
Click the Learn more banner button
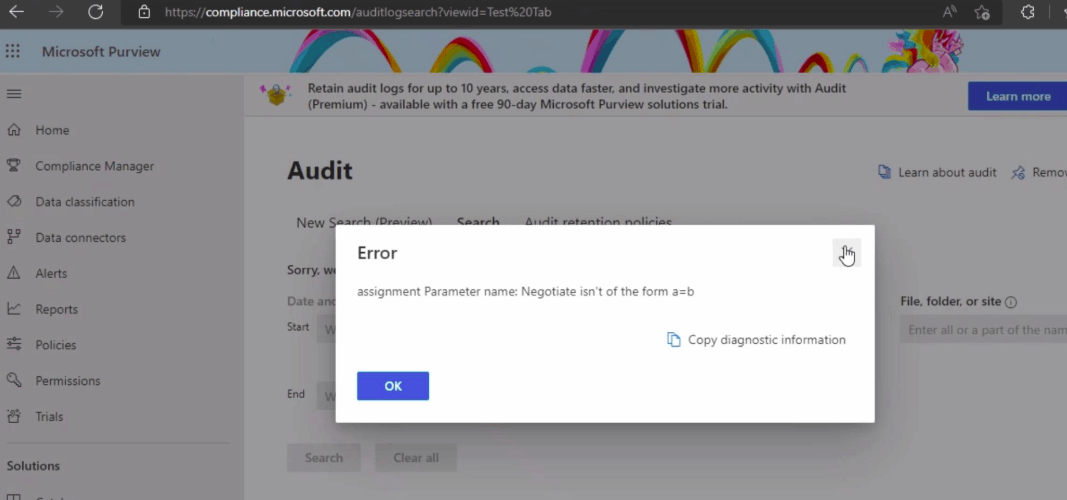coord(1017,97)
